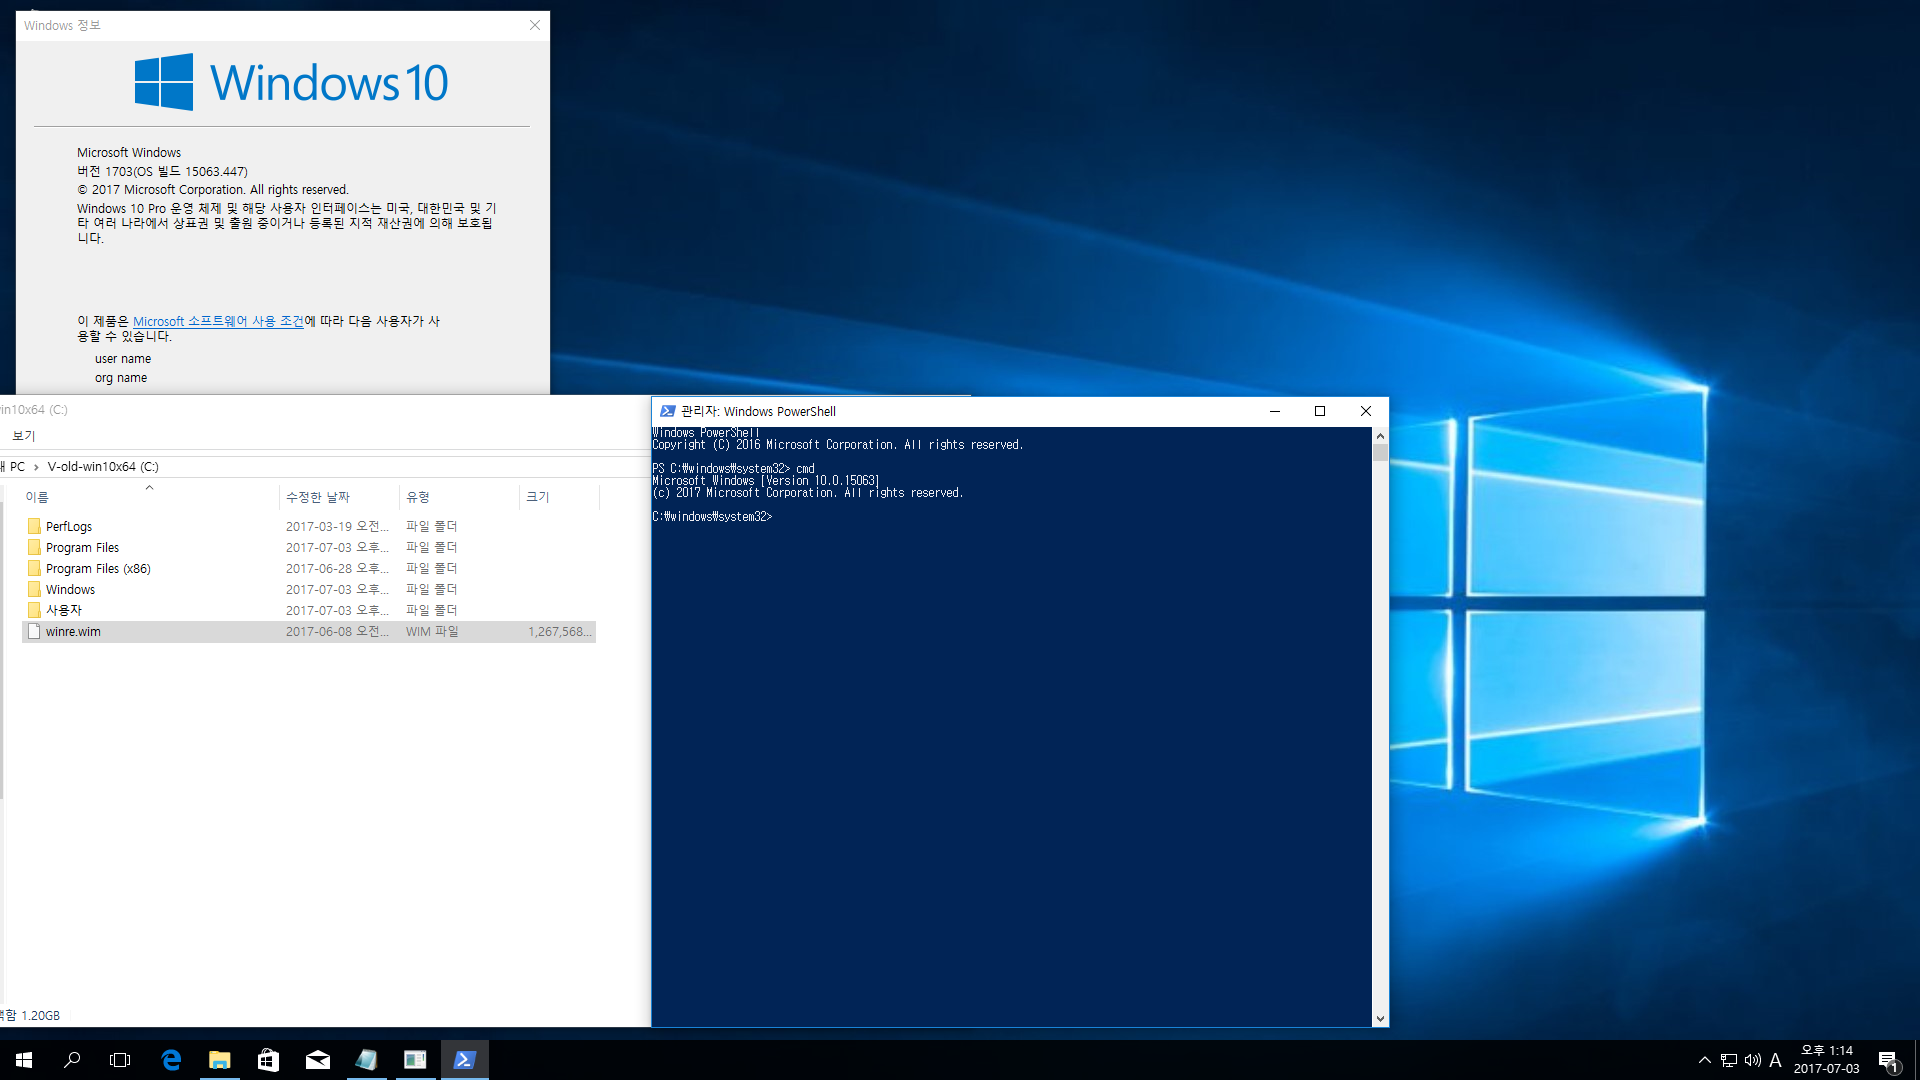Sort by 수정한 날짜 column
Image resolution: width=1920 pixels, height=1080 pixels.
340,497
